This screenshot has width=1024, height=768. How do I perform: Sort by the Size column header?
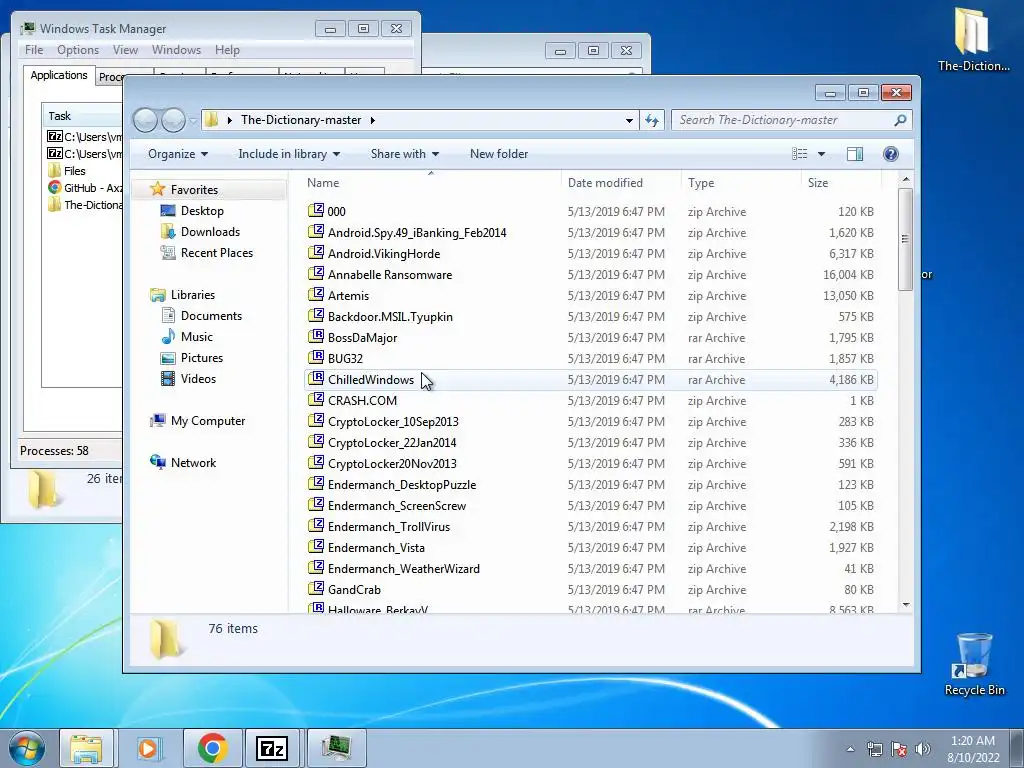coord(841,183)
